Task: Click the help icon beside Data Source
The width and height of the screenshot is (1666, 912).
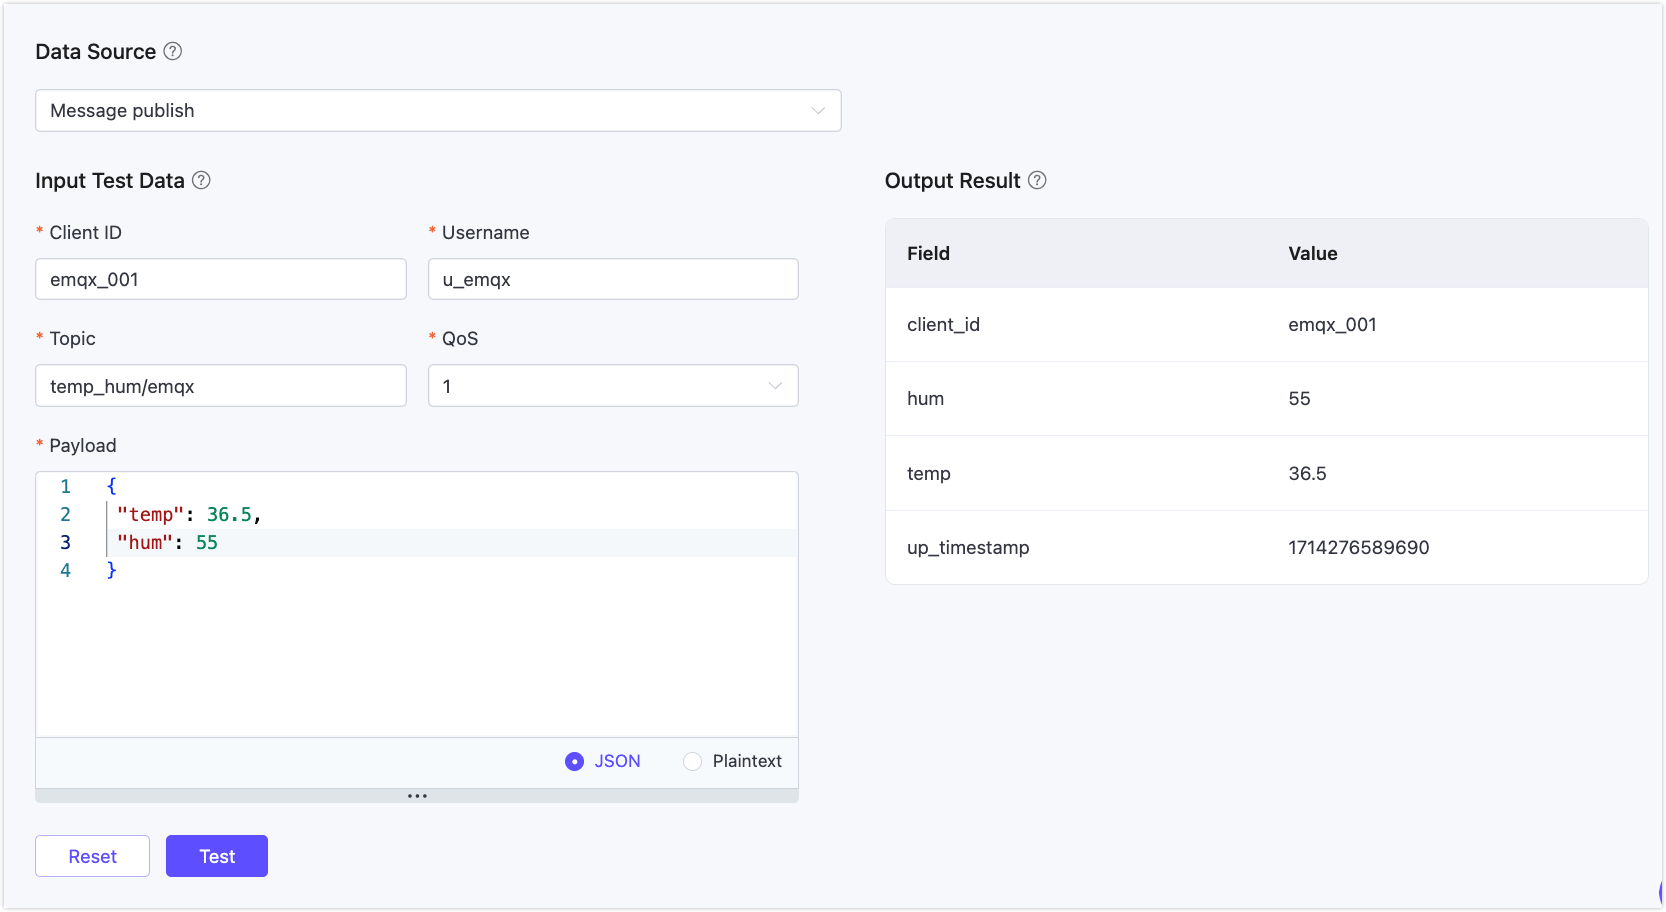Action: coord(173,51)
